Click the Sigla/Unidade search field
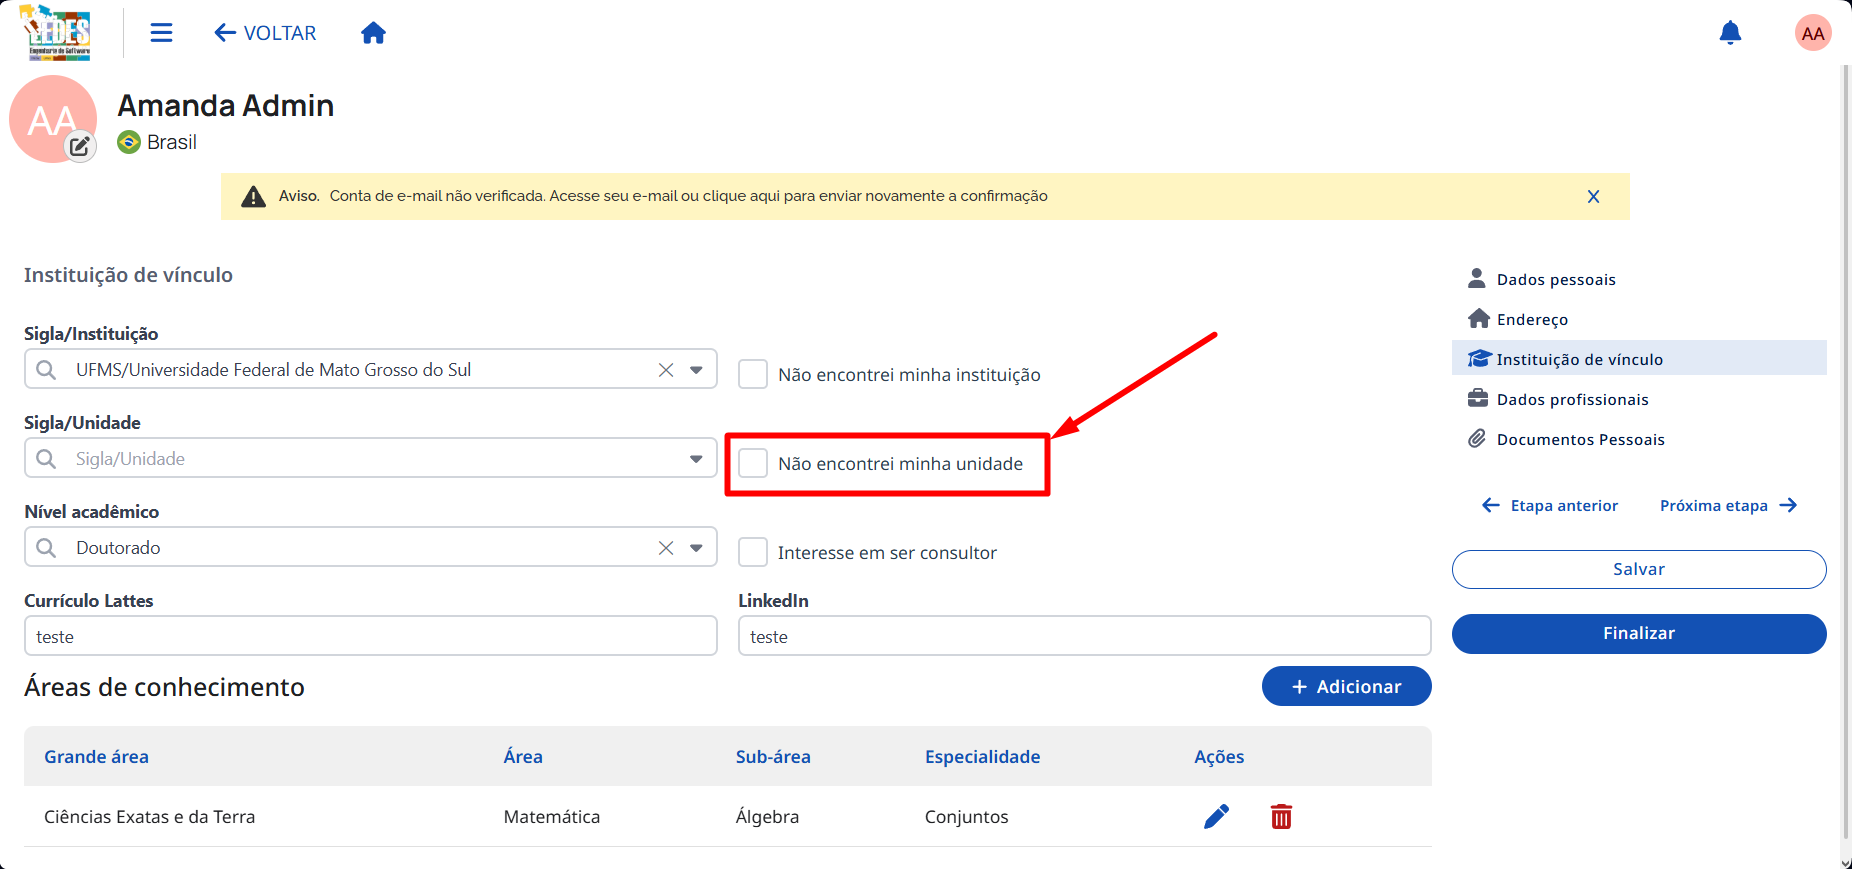Image resolution: width=1852 pixels, height=869 pixels. click(371, 458)
